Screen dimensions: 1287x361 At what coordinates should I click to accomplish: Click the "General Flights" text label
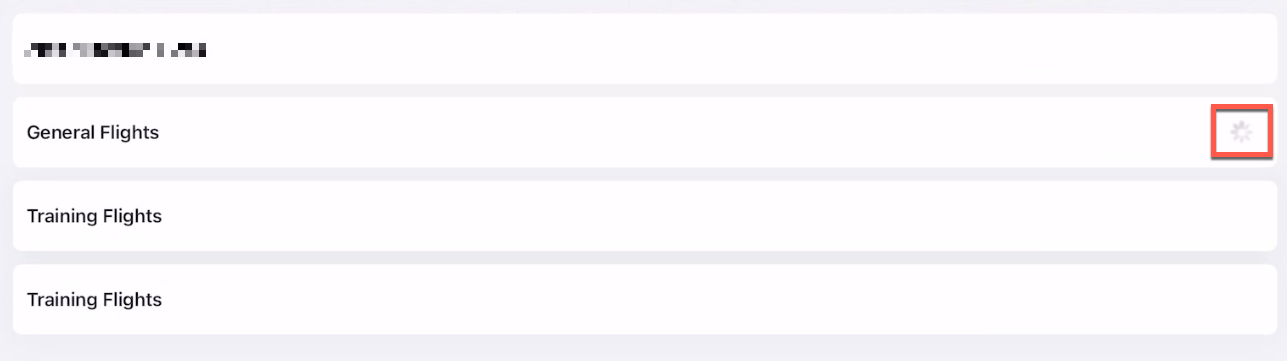93,132
